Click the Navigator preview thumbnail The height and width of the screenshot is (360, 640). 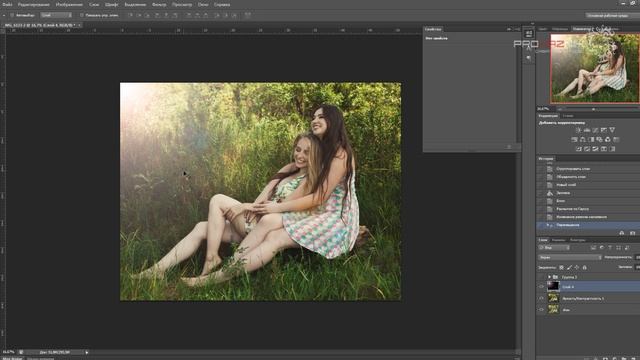pyautogui.click(x=594, y=68)
